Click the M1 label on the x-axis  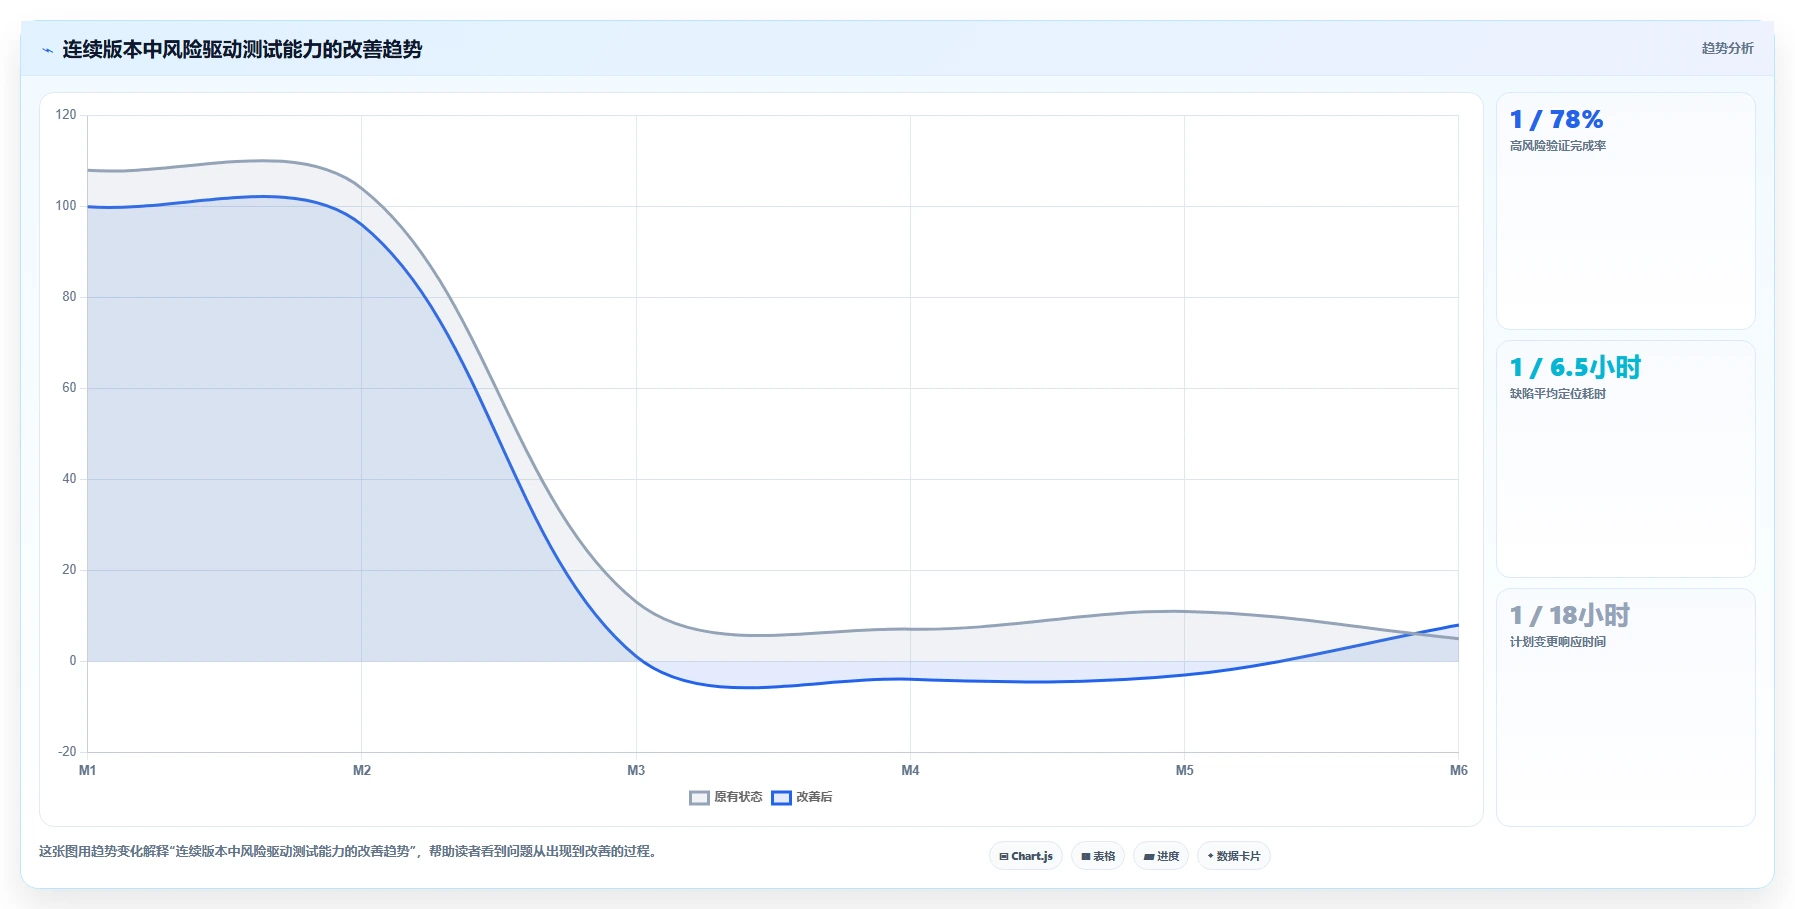pyautogui.click(x=88, y=770)
